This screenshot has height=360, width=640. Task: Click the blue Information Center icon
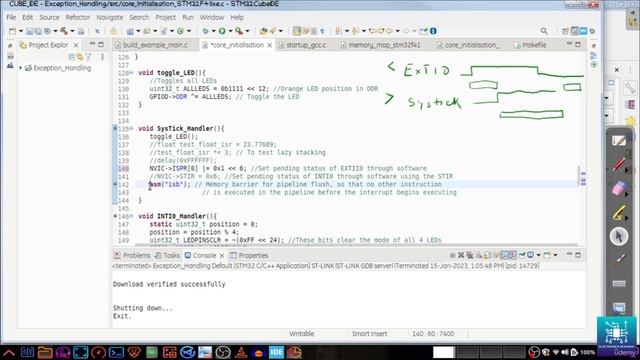point(433,31)
